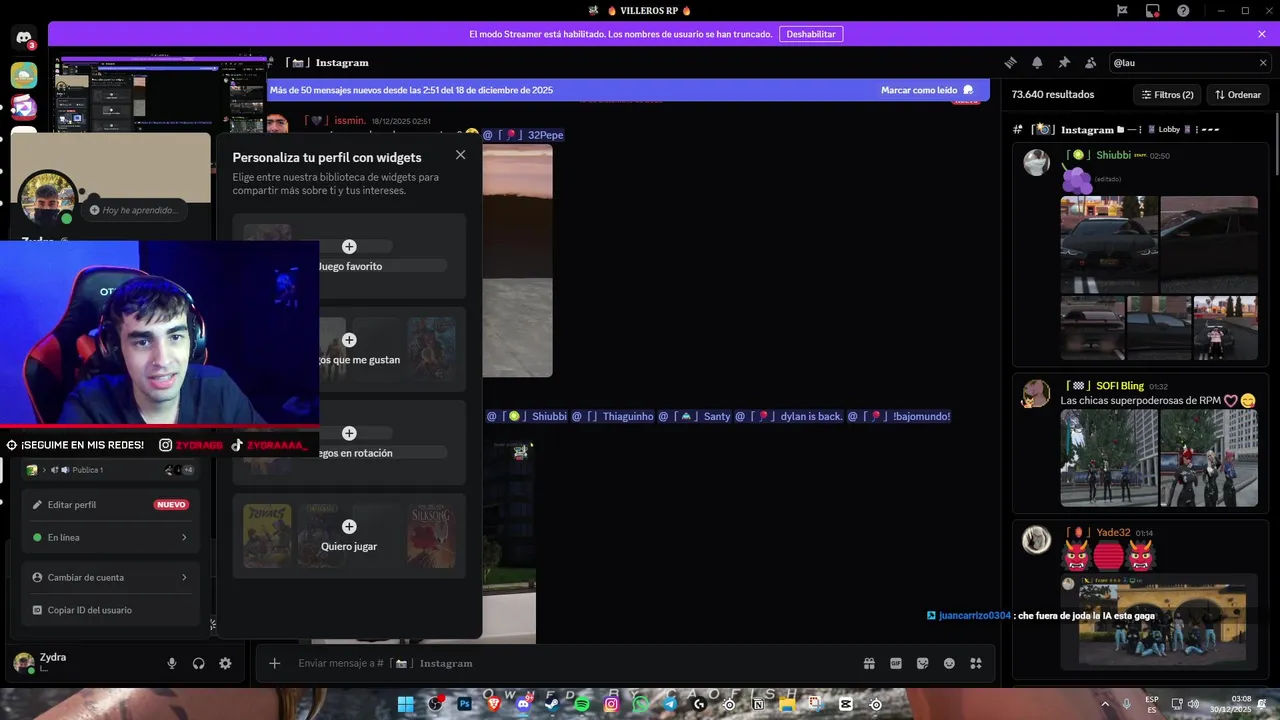Show hidden system tray icons chevron

coord(1105,704)
